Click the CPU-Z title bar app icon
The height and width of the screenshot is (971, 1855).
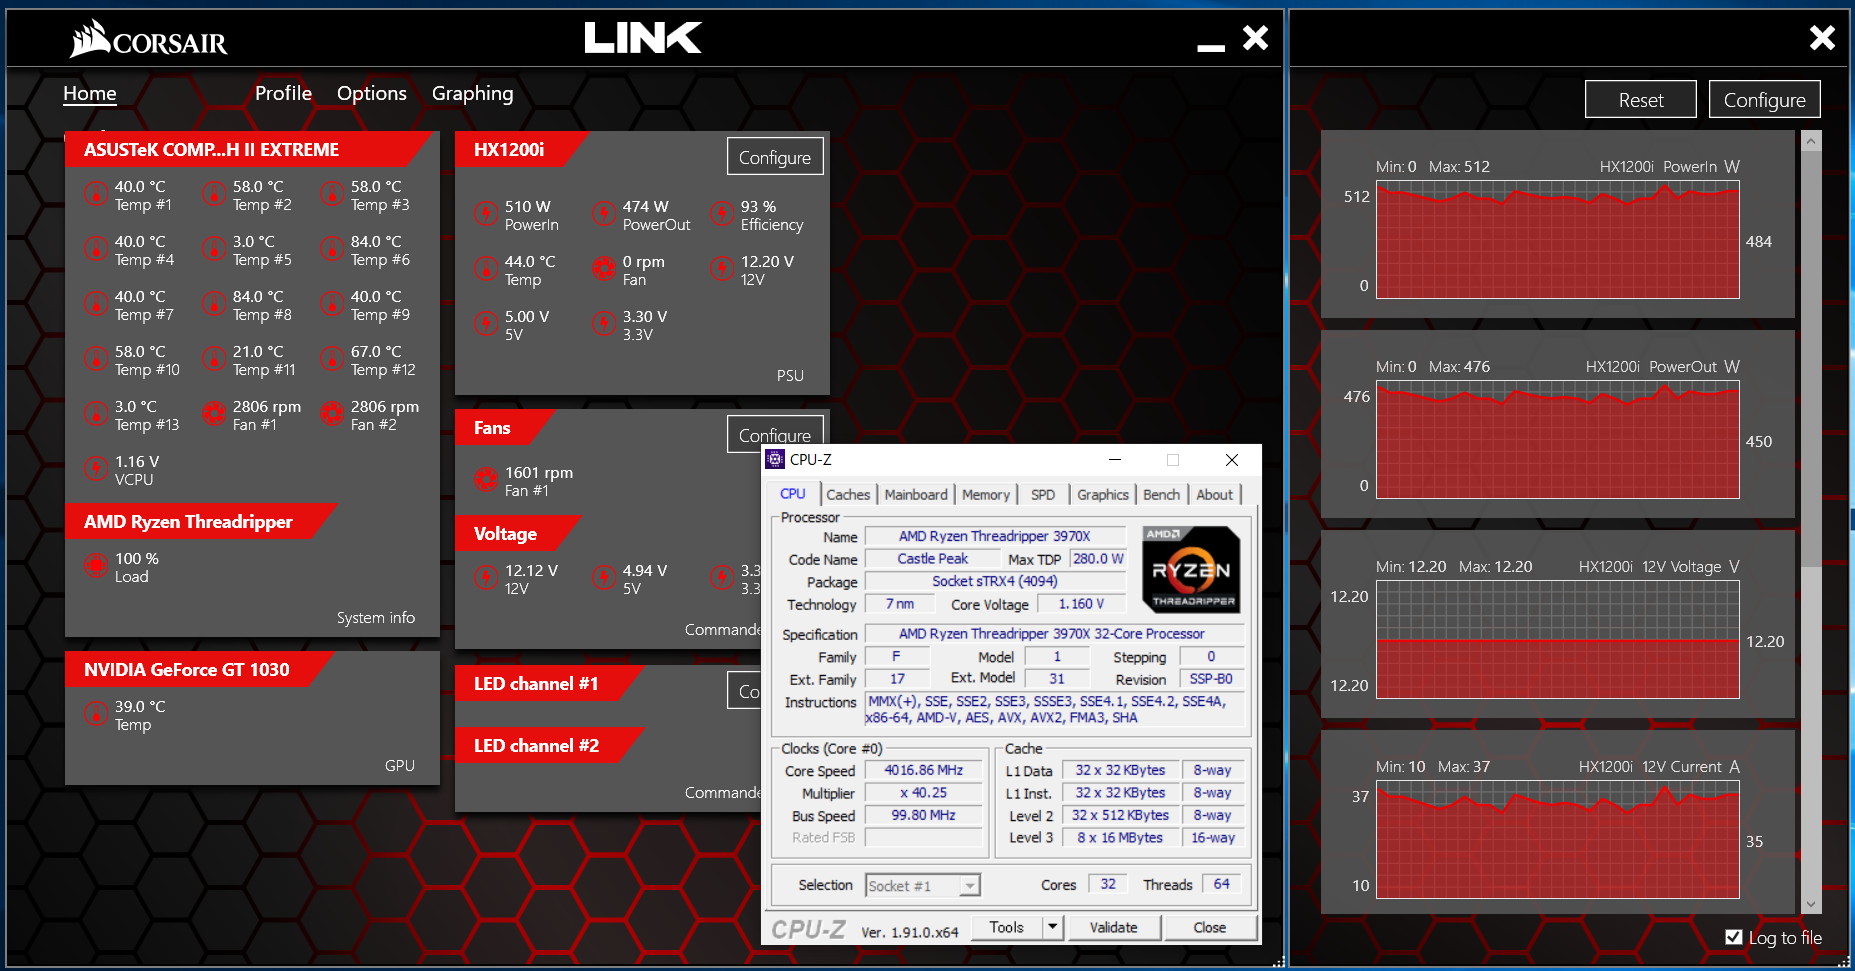[775, 459]
